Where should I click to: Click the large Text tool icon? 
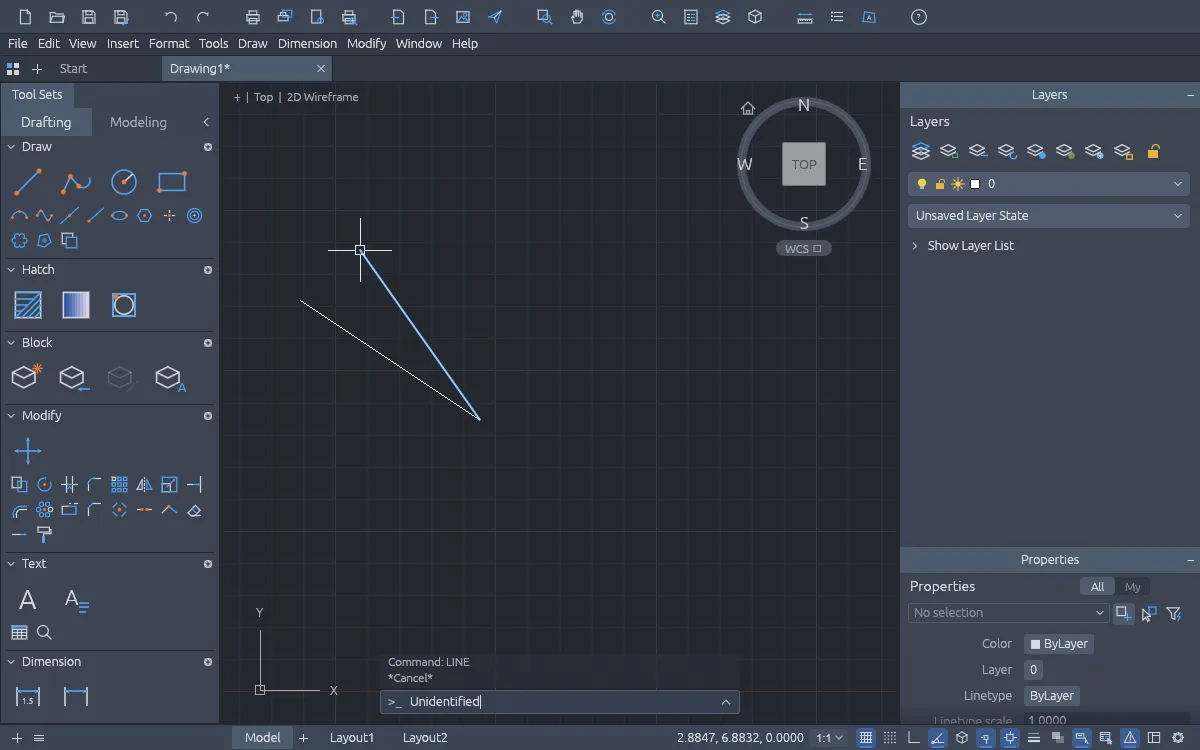click(x=28, y=600)
